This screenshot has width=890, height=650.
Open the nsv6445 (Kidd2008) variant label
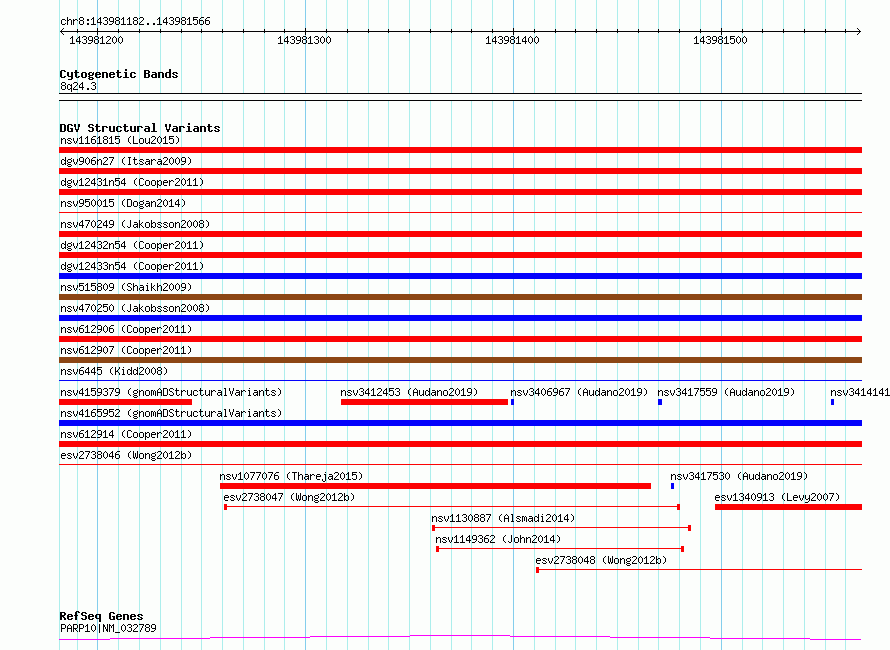coord(115,371)
